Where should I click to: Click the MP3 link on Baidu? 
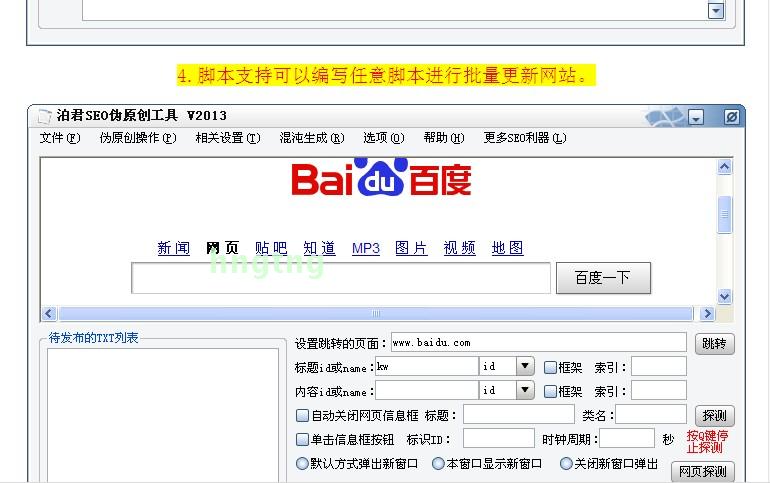[366, 248]
